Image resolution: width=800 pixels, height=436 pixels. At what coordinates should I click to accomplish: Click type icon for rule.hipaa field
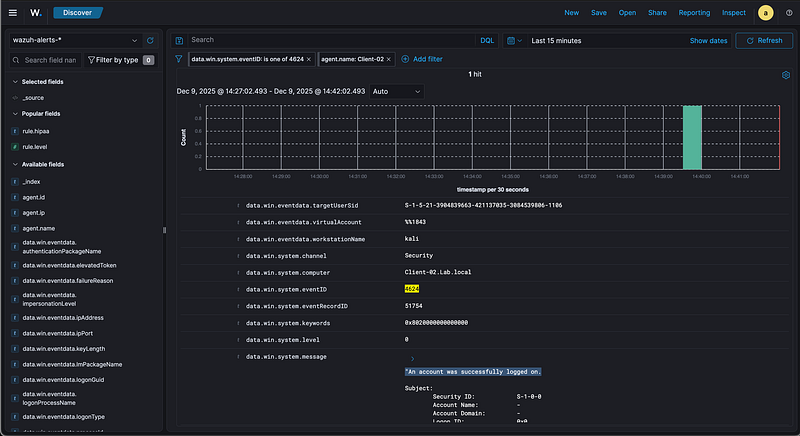tap(15, 131)
